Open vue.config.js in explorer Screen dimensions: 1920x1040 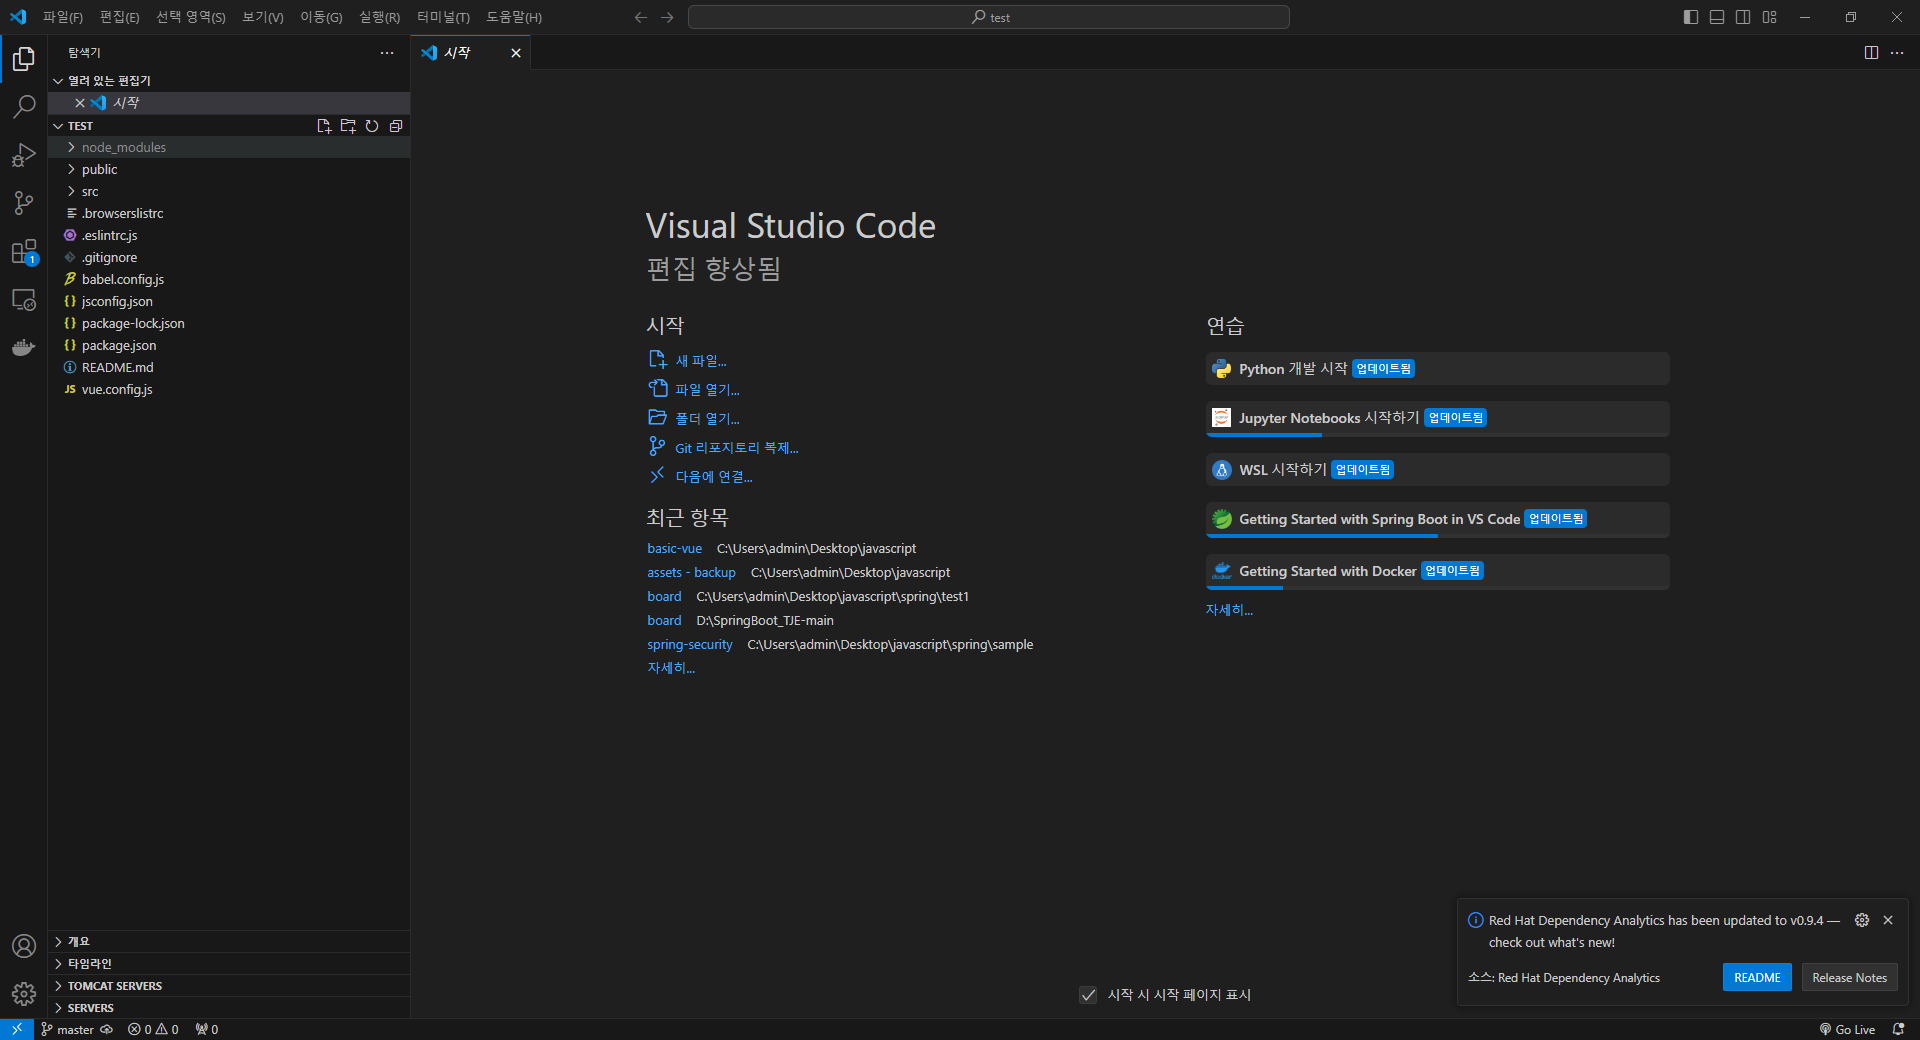tap(229, 389)
